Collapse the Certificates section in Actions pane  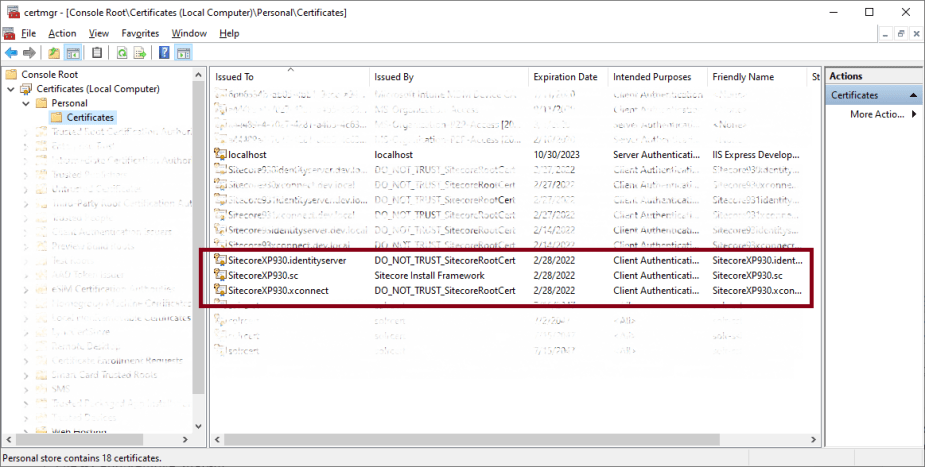pyautogui.click(x=914, y=95)
